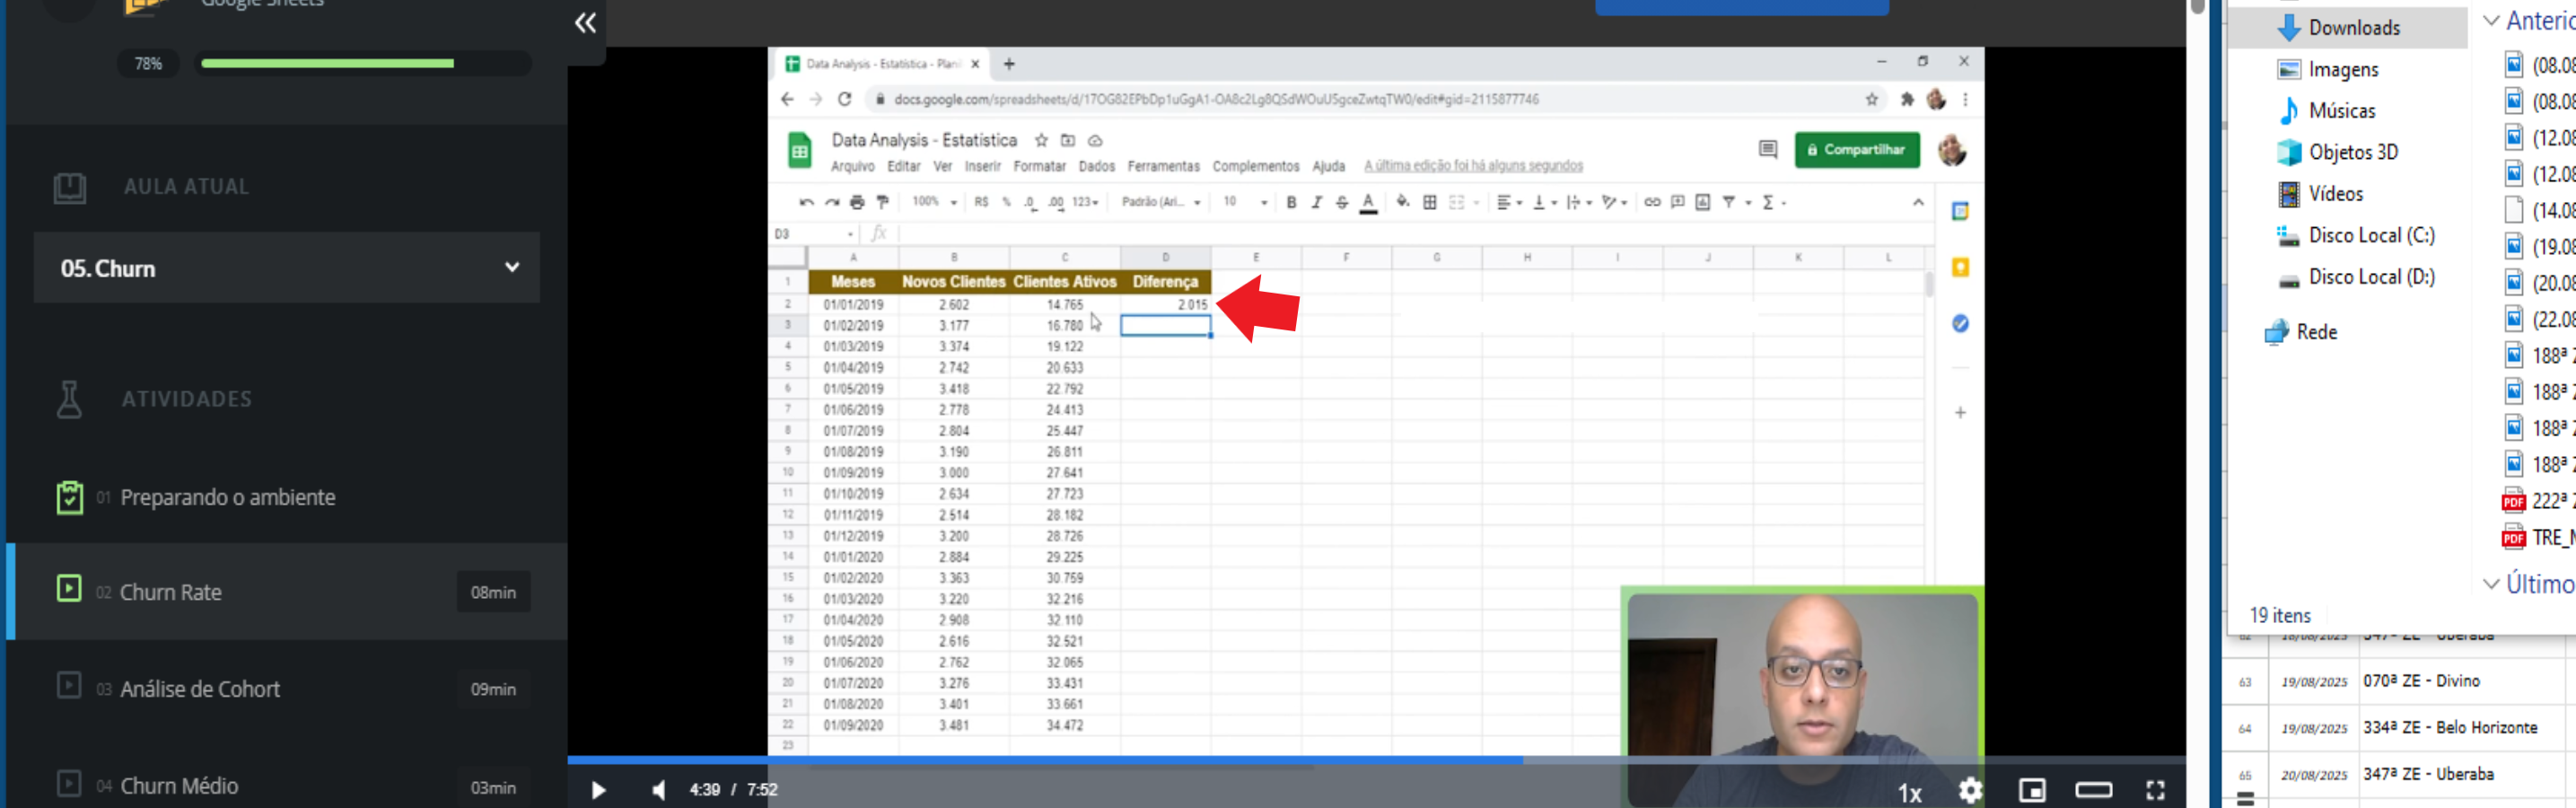Click star icon beside Data Analysis title
Image resolution: width=2576 pixels, height=808 pixels.
[1041, 141]
